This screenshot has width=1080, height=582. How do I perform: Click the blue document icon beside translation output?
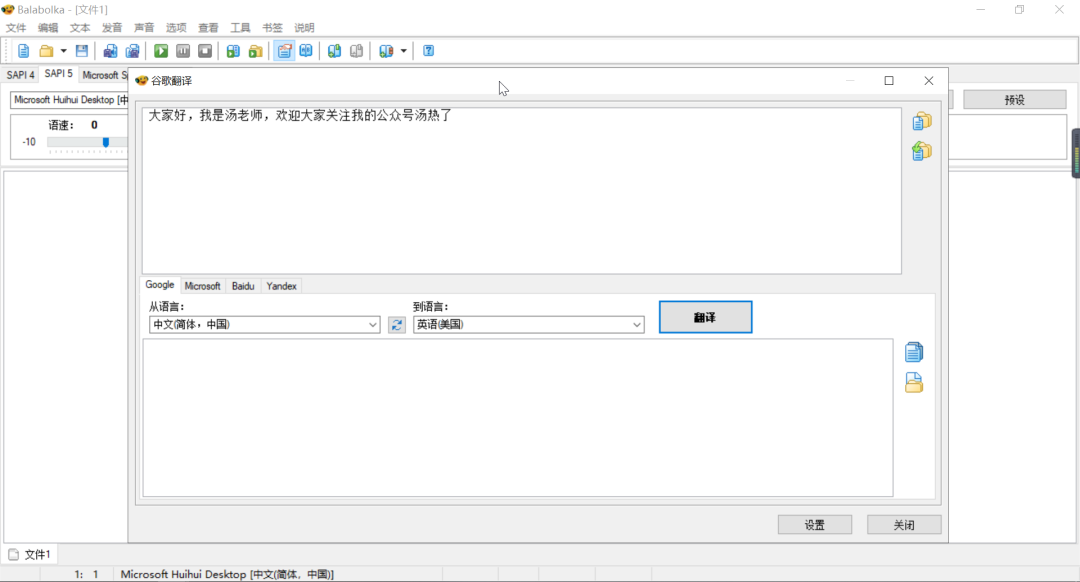point(914,352)
